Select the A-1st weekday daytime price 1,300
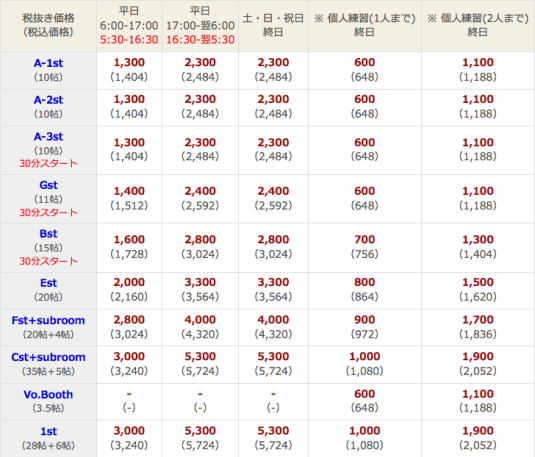 [x=129, y=62]
